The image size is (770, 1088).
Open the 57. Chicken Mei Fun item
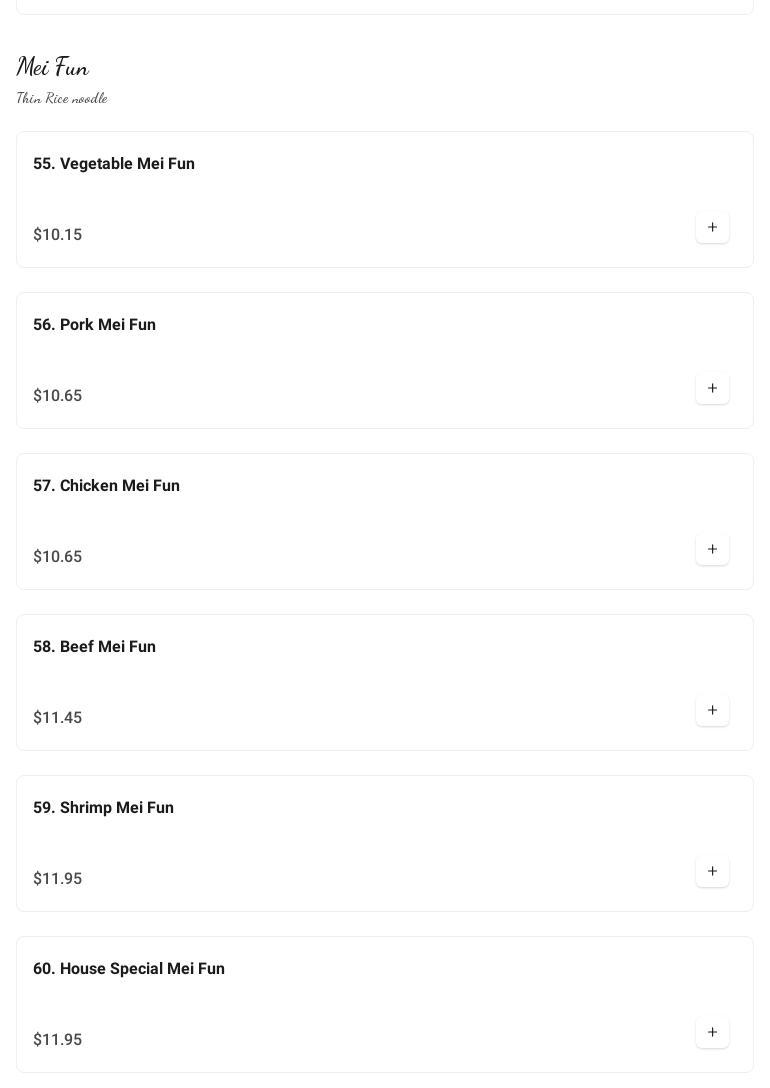[107, 486]
